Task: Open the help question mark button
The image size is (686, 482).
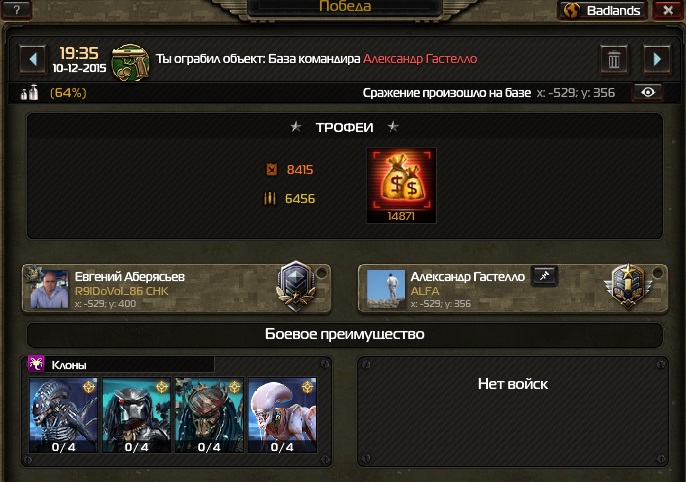Action: click(16, 10)
